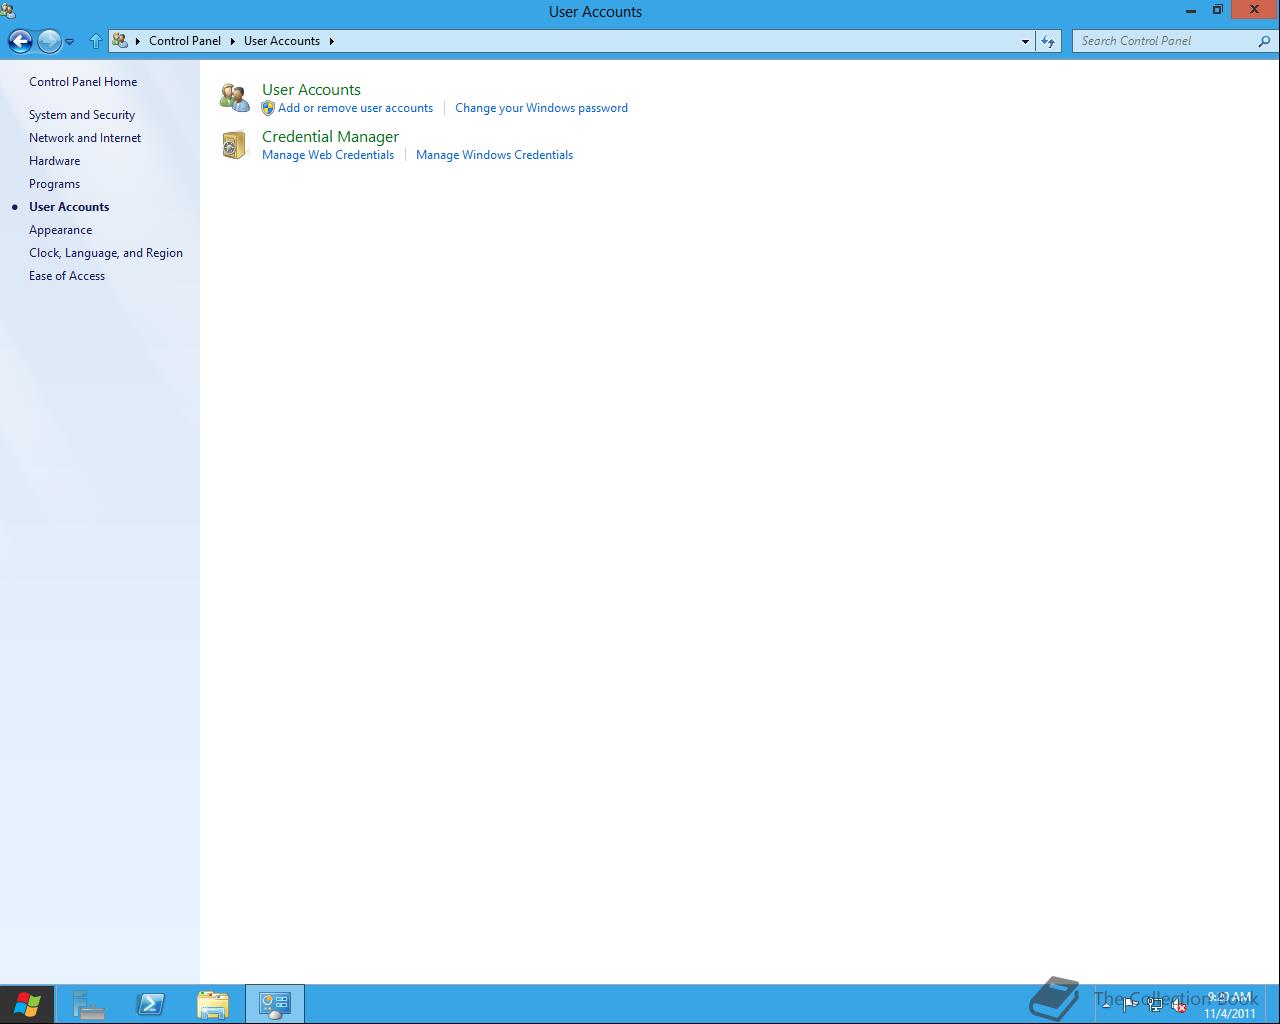Click the Action Center flag icon
The image size is (1280, 1024).
pos(1131,1006)
